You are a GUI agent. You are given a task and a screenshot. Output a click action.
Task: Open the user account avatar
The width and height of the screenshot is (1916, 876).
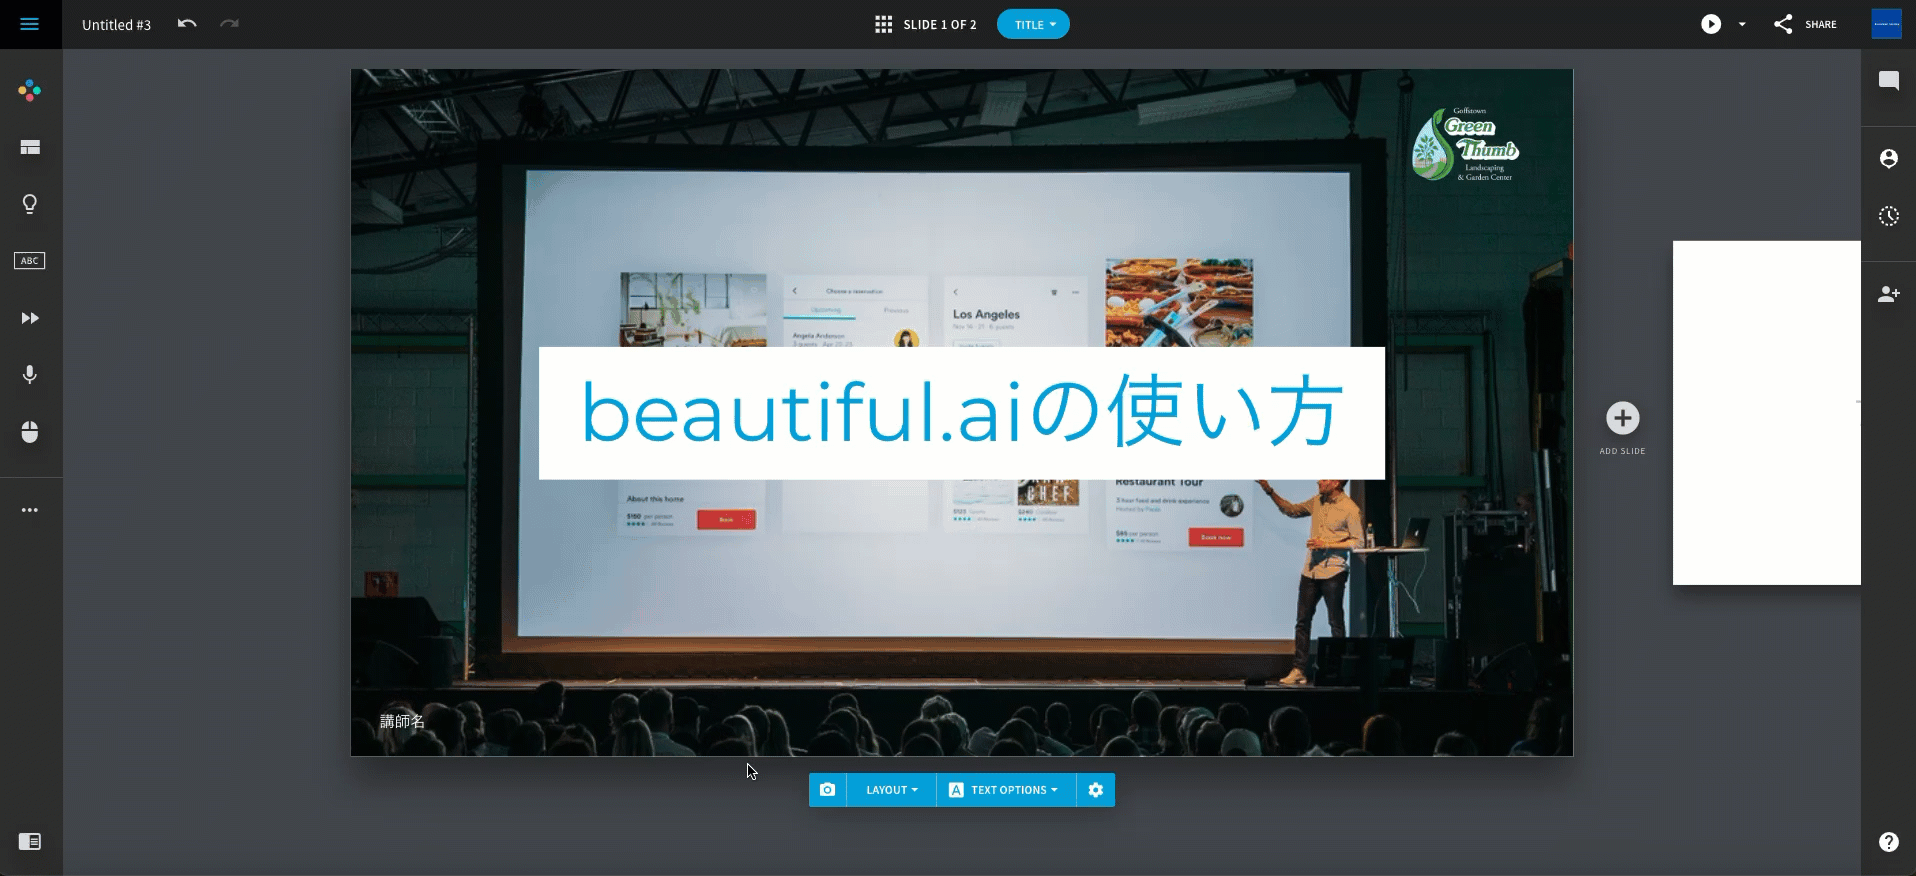[x=1886, y=24]
